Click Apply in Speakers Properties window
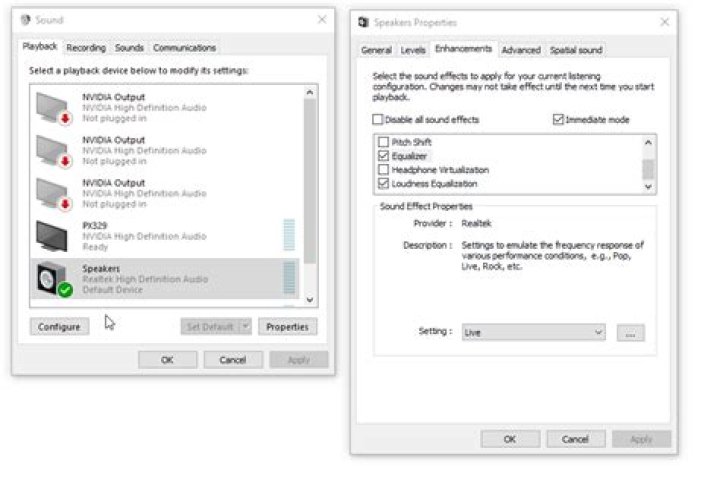This screenshot has width=720, height=504. point(641,439)
